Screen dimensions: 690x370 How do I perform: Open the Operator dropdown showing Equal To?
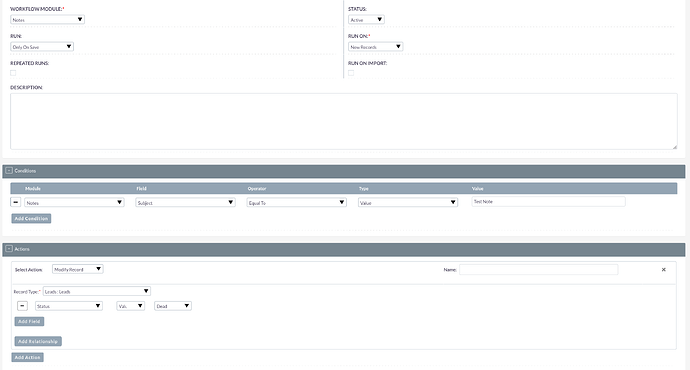(x=297, y=202)
